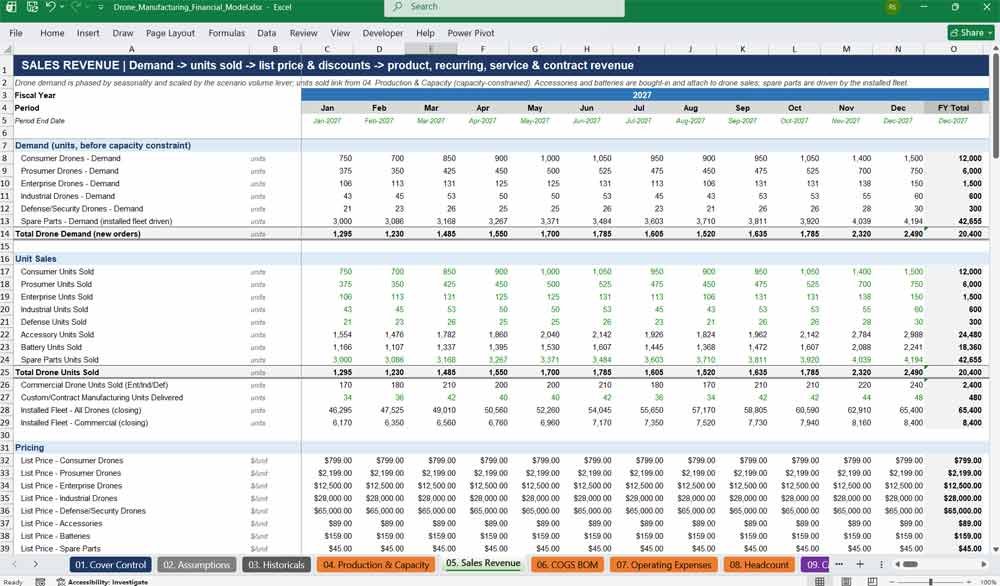Open the user account avatar
Image resolution: width=1000 pixels, height=586 pixels.
[892, 7]
